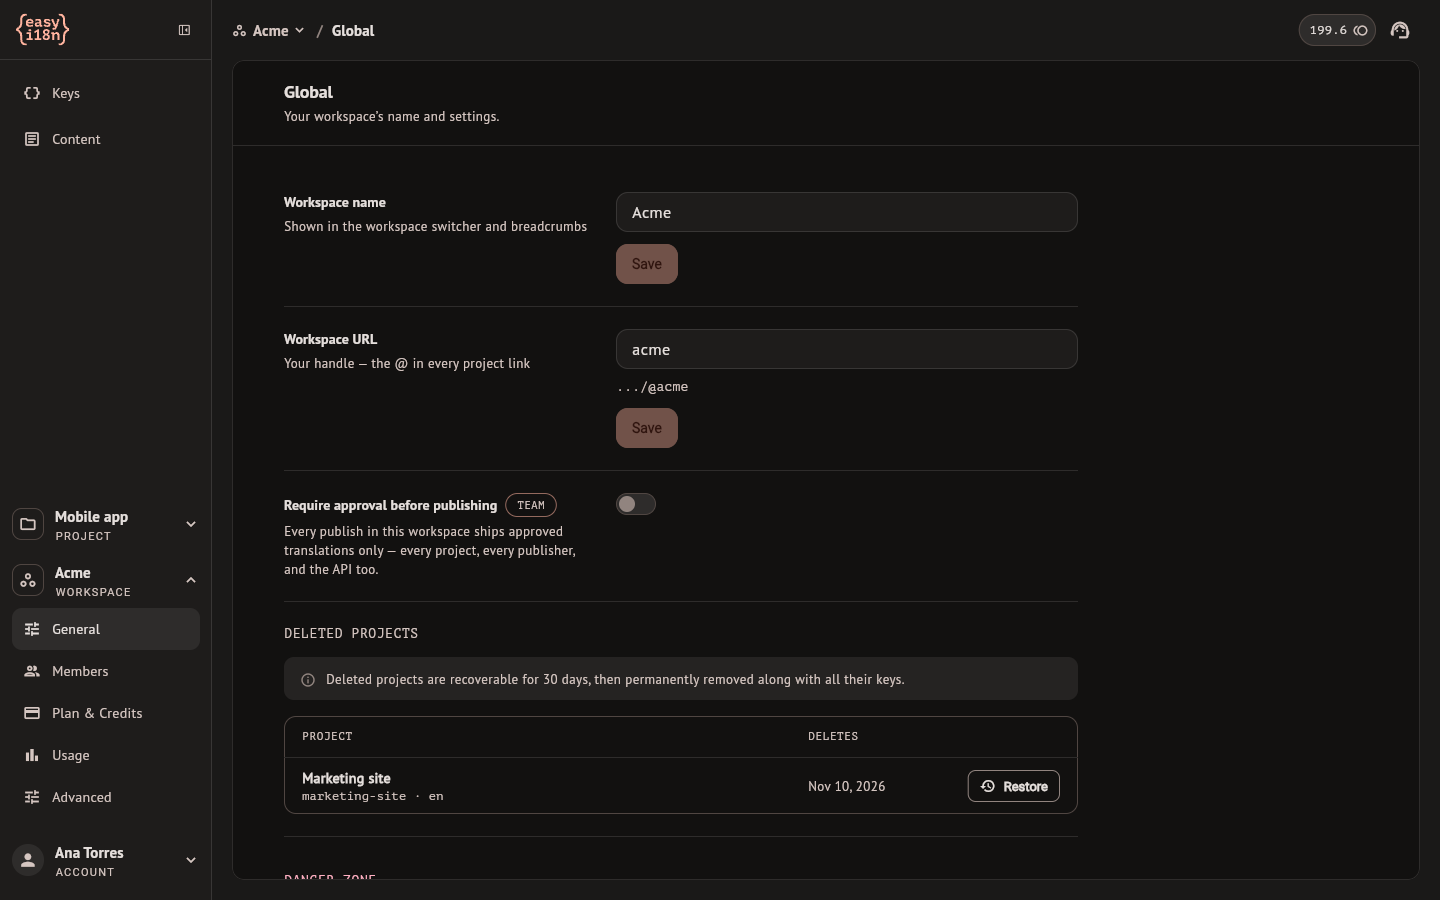Collapse the Acme workspace chevron

(191, 580)
